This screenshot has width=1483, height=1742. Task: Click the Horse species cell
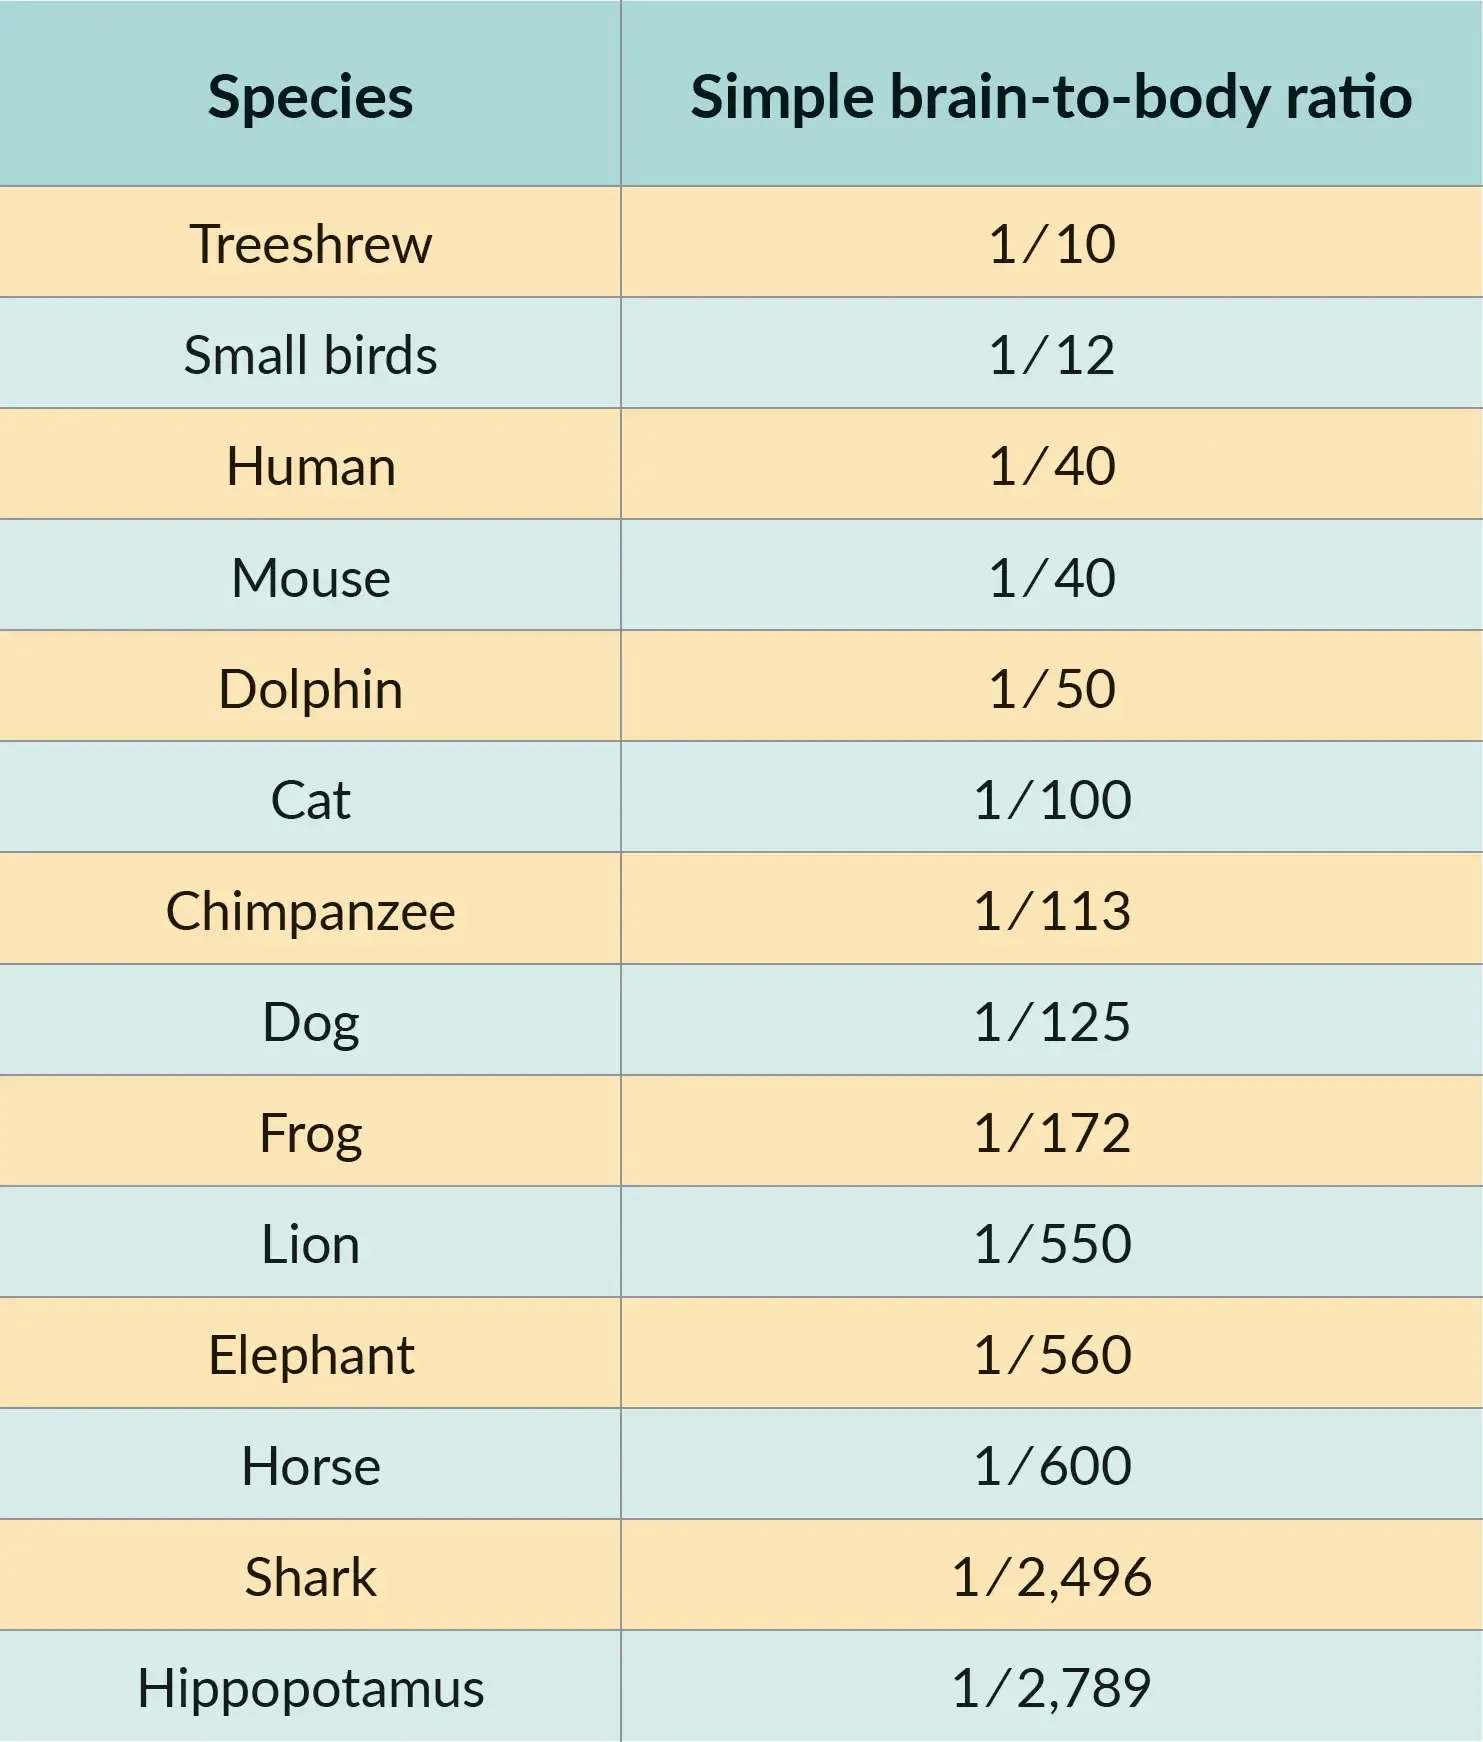[x=310, y=1466]
